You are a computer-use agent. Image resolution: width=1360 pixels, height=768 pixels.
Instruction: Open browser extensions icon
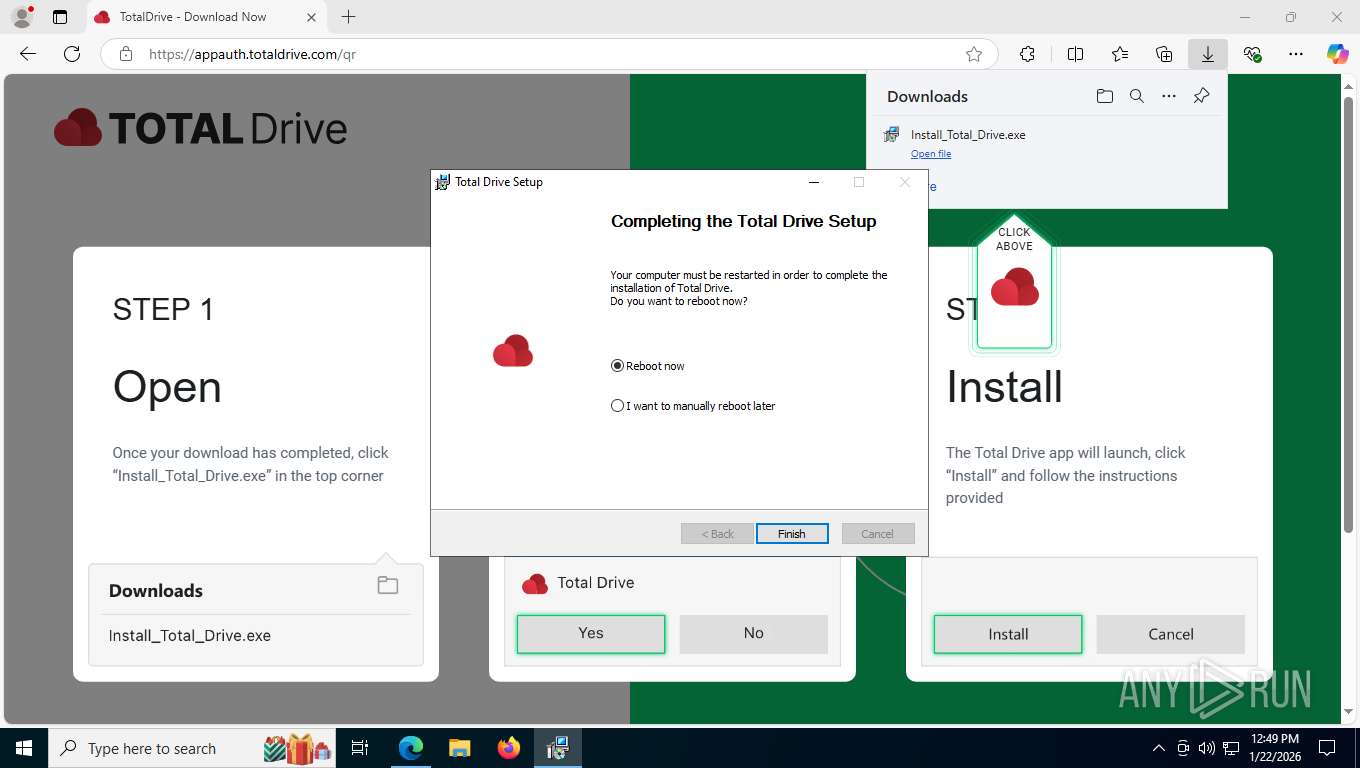pos(1027,54)
